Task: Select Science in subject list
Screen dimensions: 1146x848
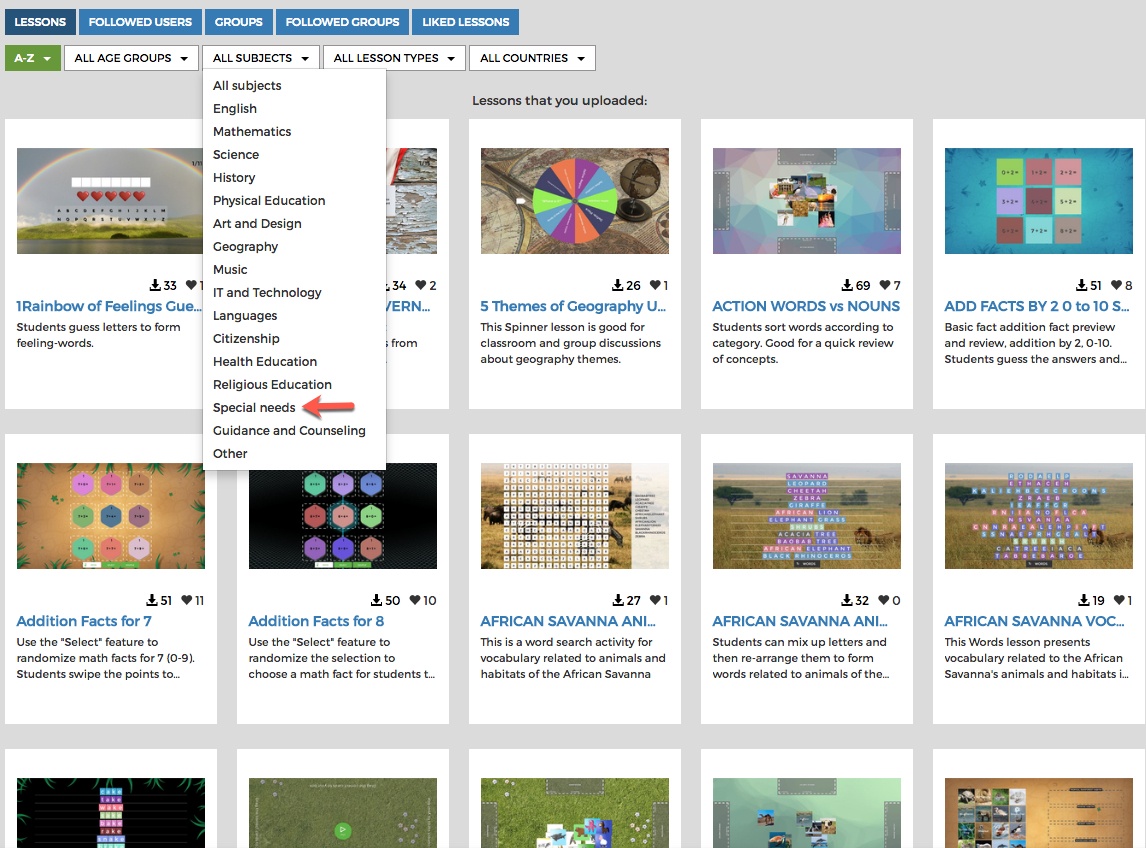Action: click(x=236, y=154)
